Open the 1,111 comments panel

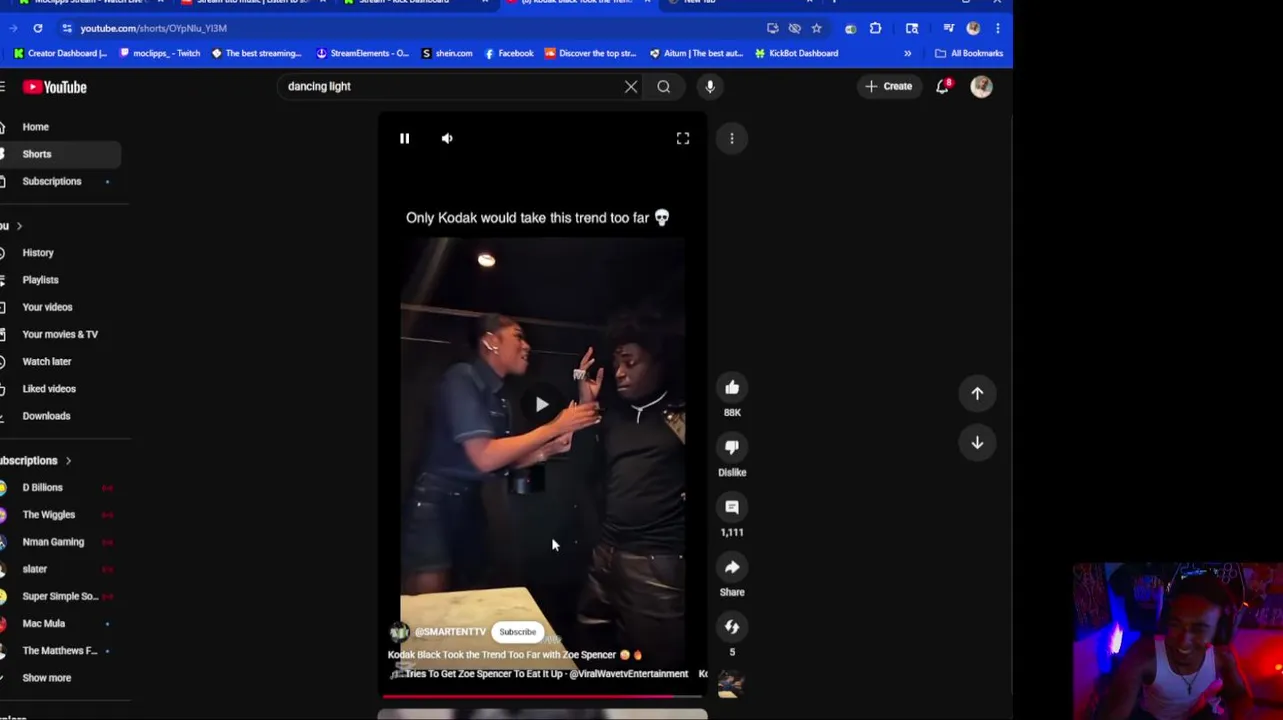click(732, 508)
